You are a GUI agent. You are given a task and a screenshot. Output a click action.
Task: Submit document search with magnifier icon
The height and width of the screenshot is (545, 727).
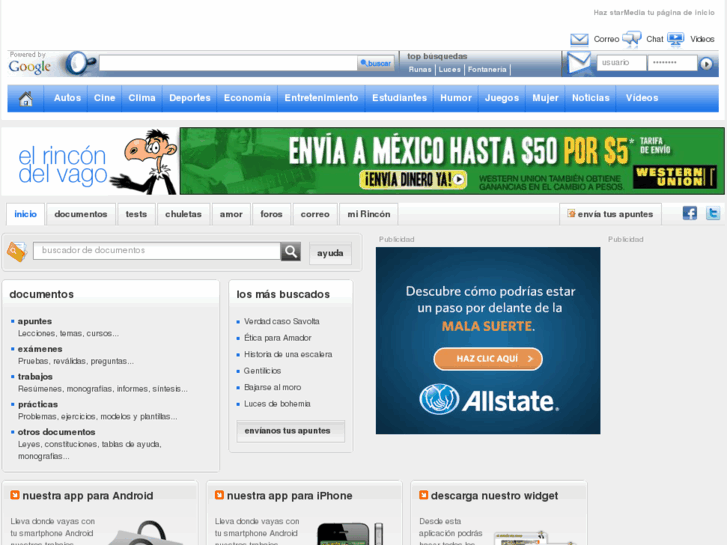pyautogui.click(x=291, y=251)
